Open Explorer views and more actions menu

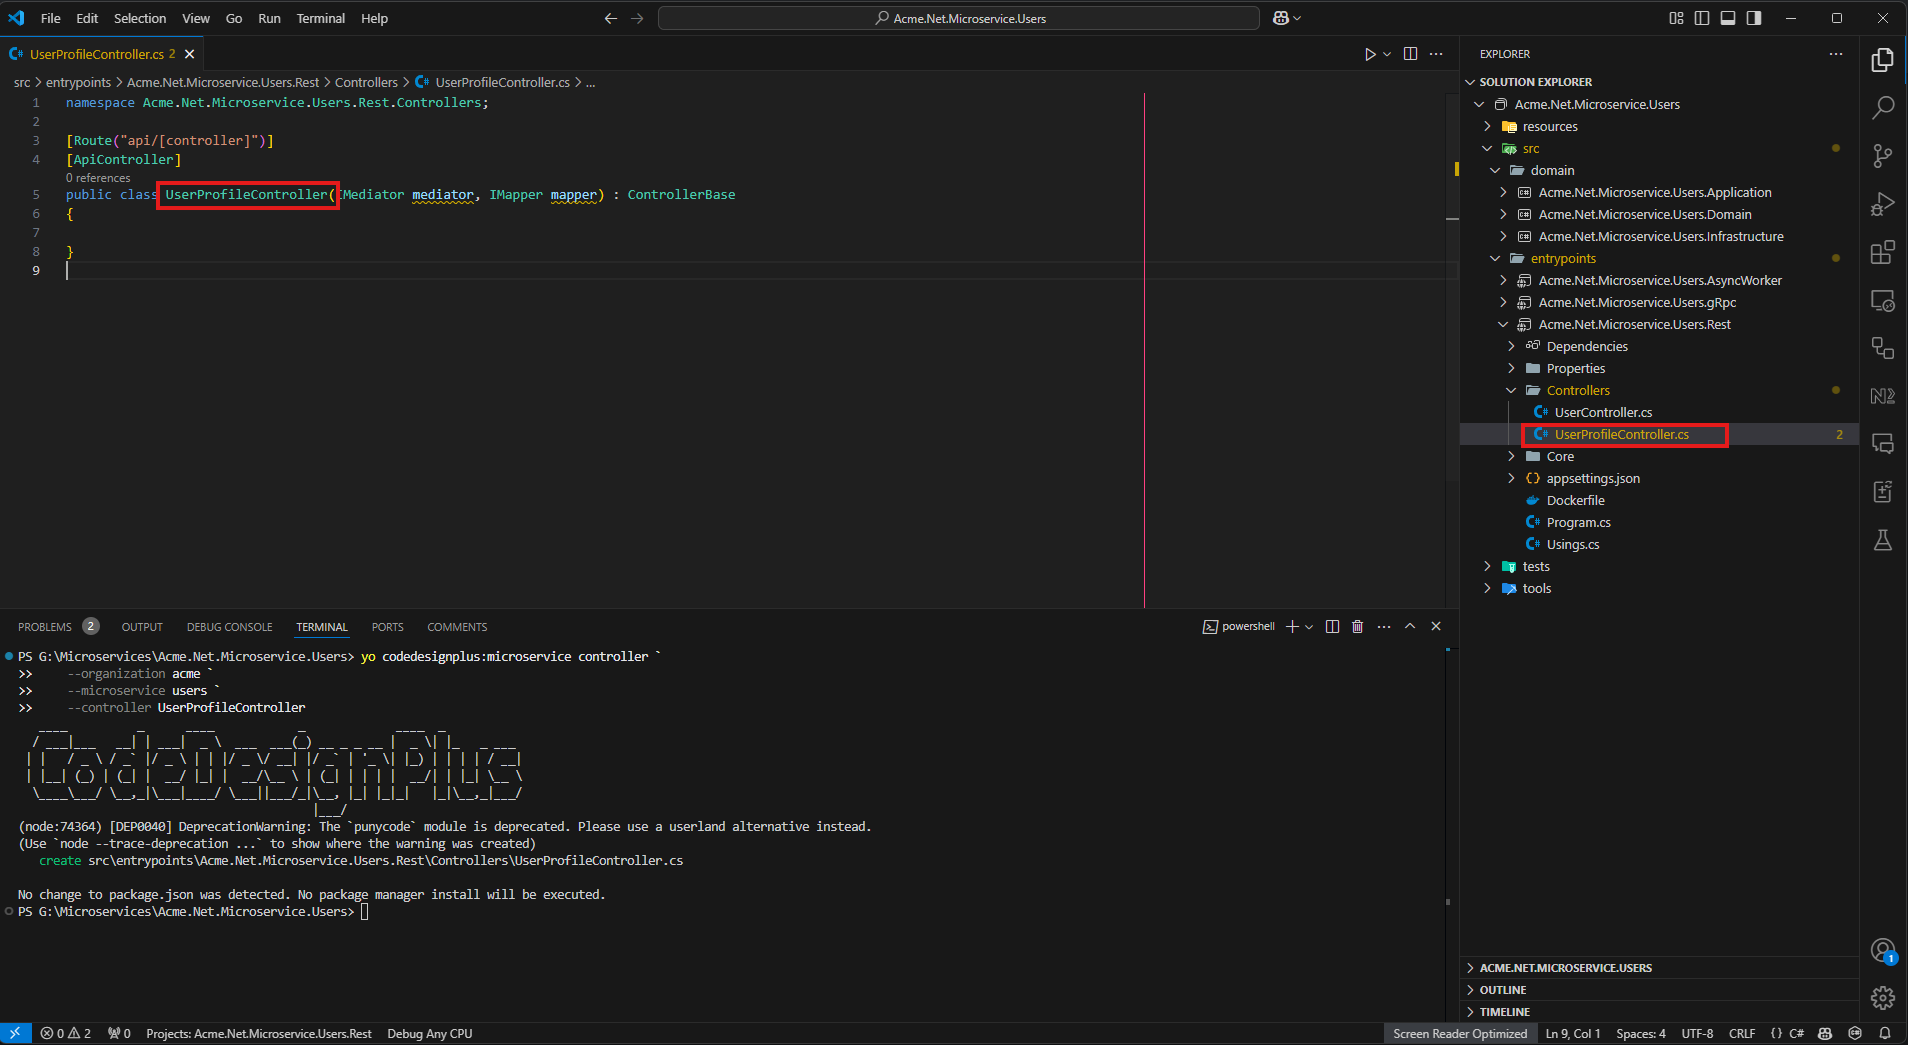(x=1836, y=54)
